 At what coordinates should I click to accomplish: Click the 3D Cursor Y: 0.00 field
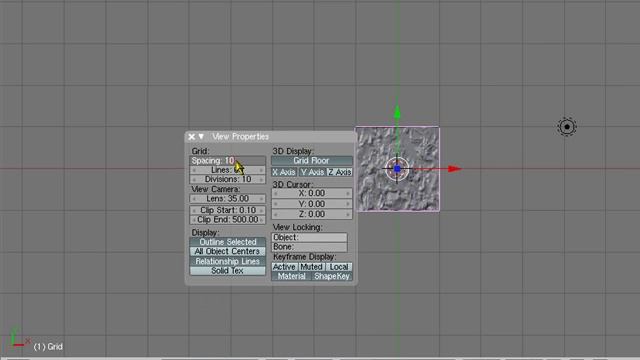(311, 204)
